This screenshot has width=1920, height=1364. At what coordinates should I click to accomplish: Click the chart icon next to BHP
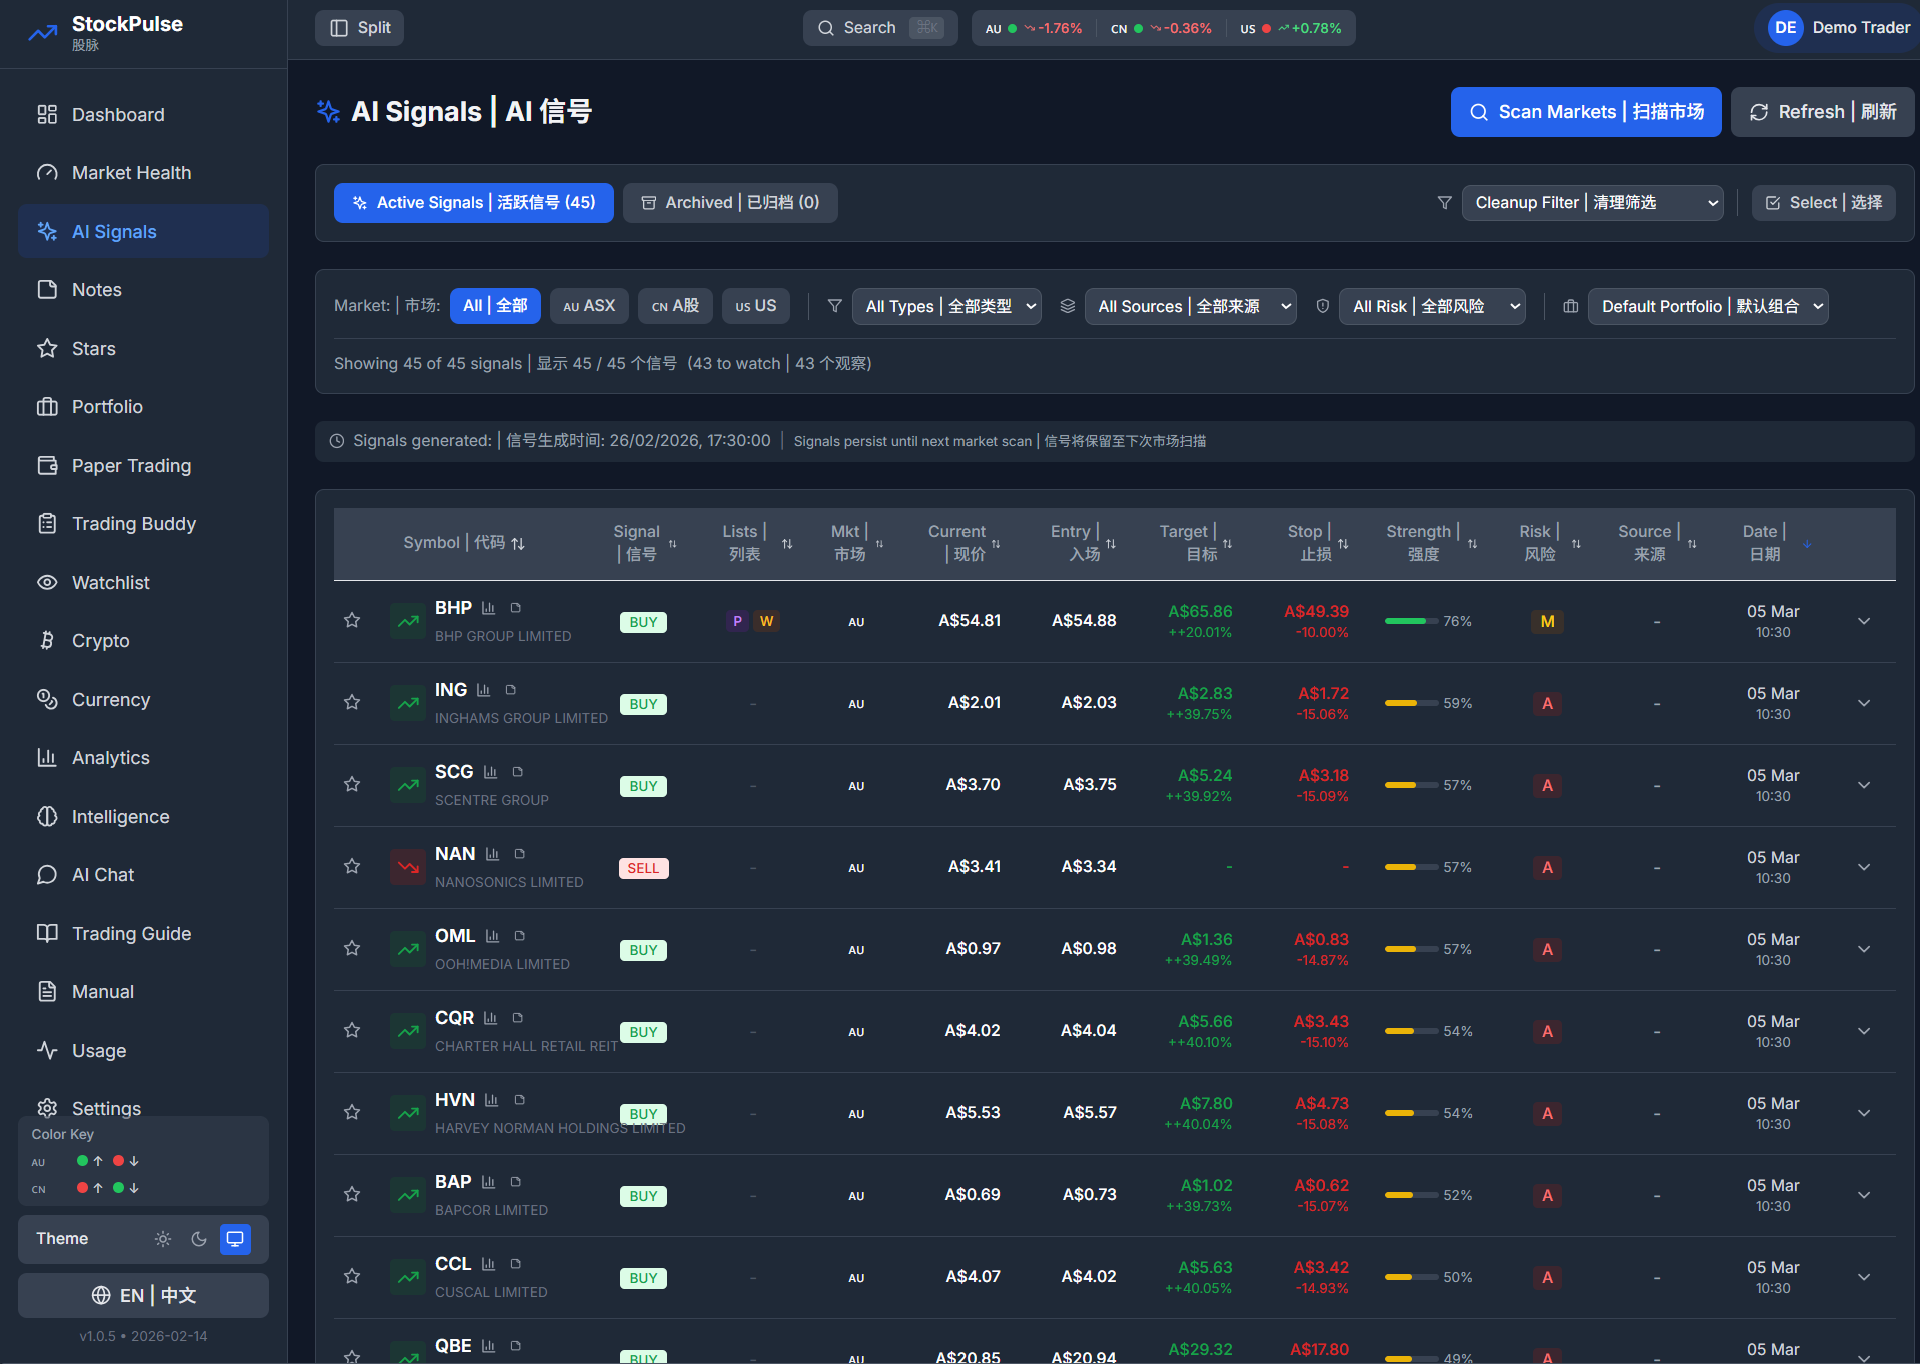(488, 608)
